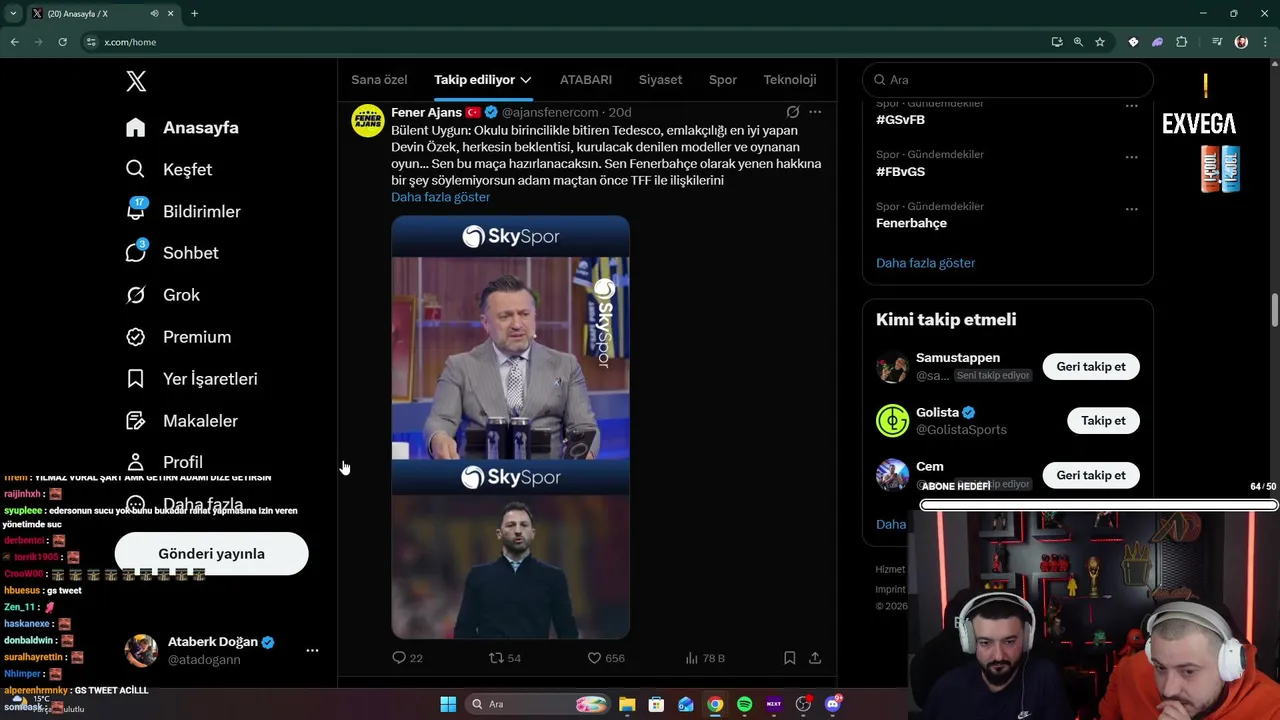Open Chrome extensions puzzle icon

1181,42
